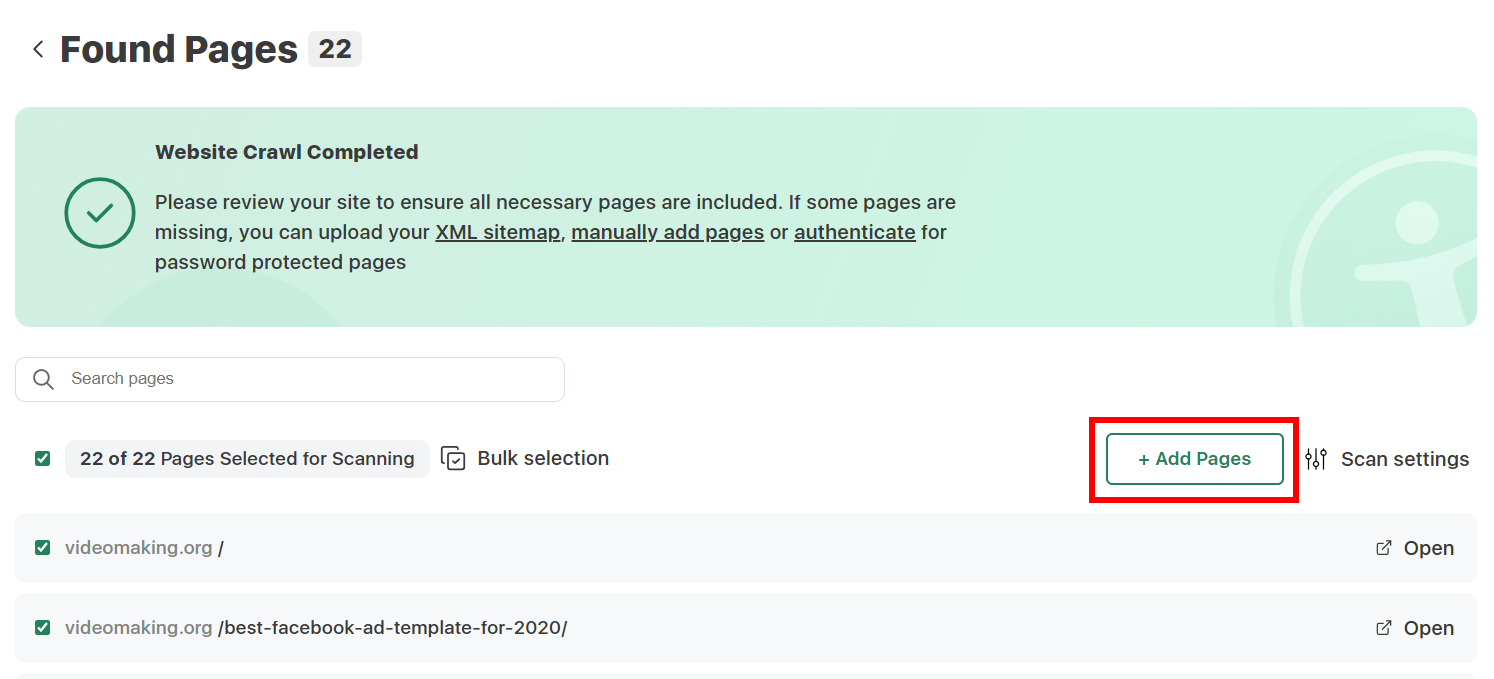
Task: Uncheck the best-facebook-ad-template-for-2020 page checkbox
Action: (41, 627)
